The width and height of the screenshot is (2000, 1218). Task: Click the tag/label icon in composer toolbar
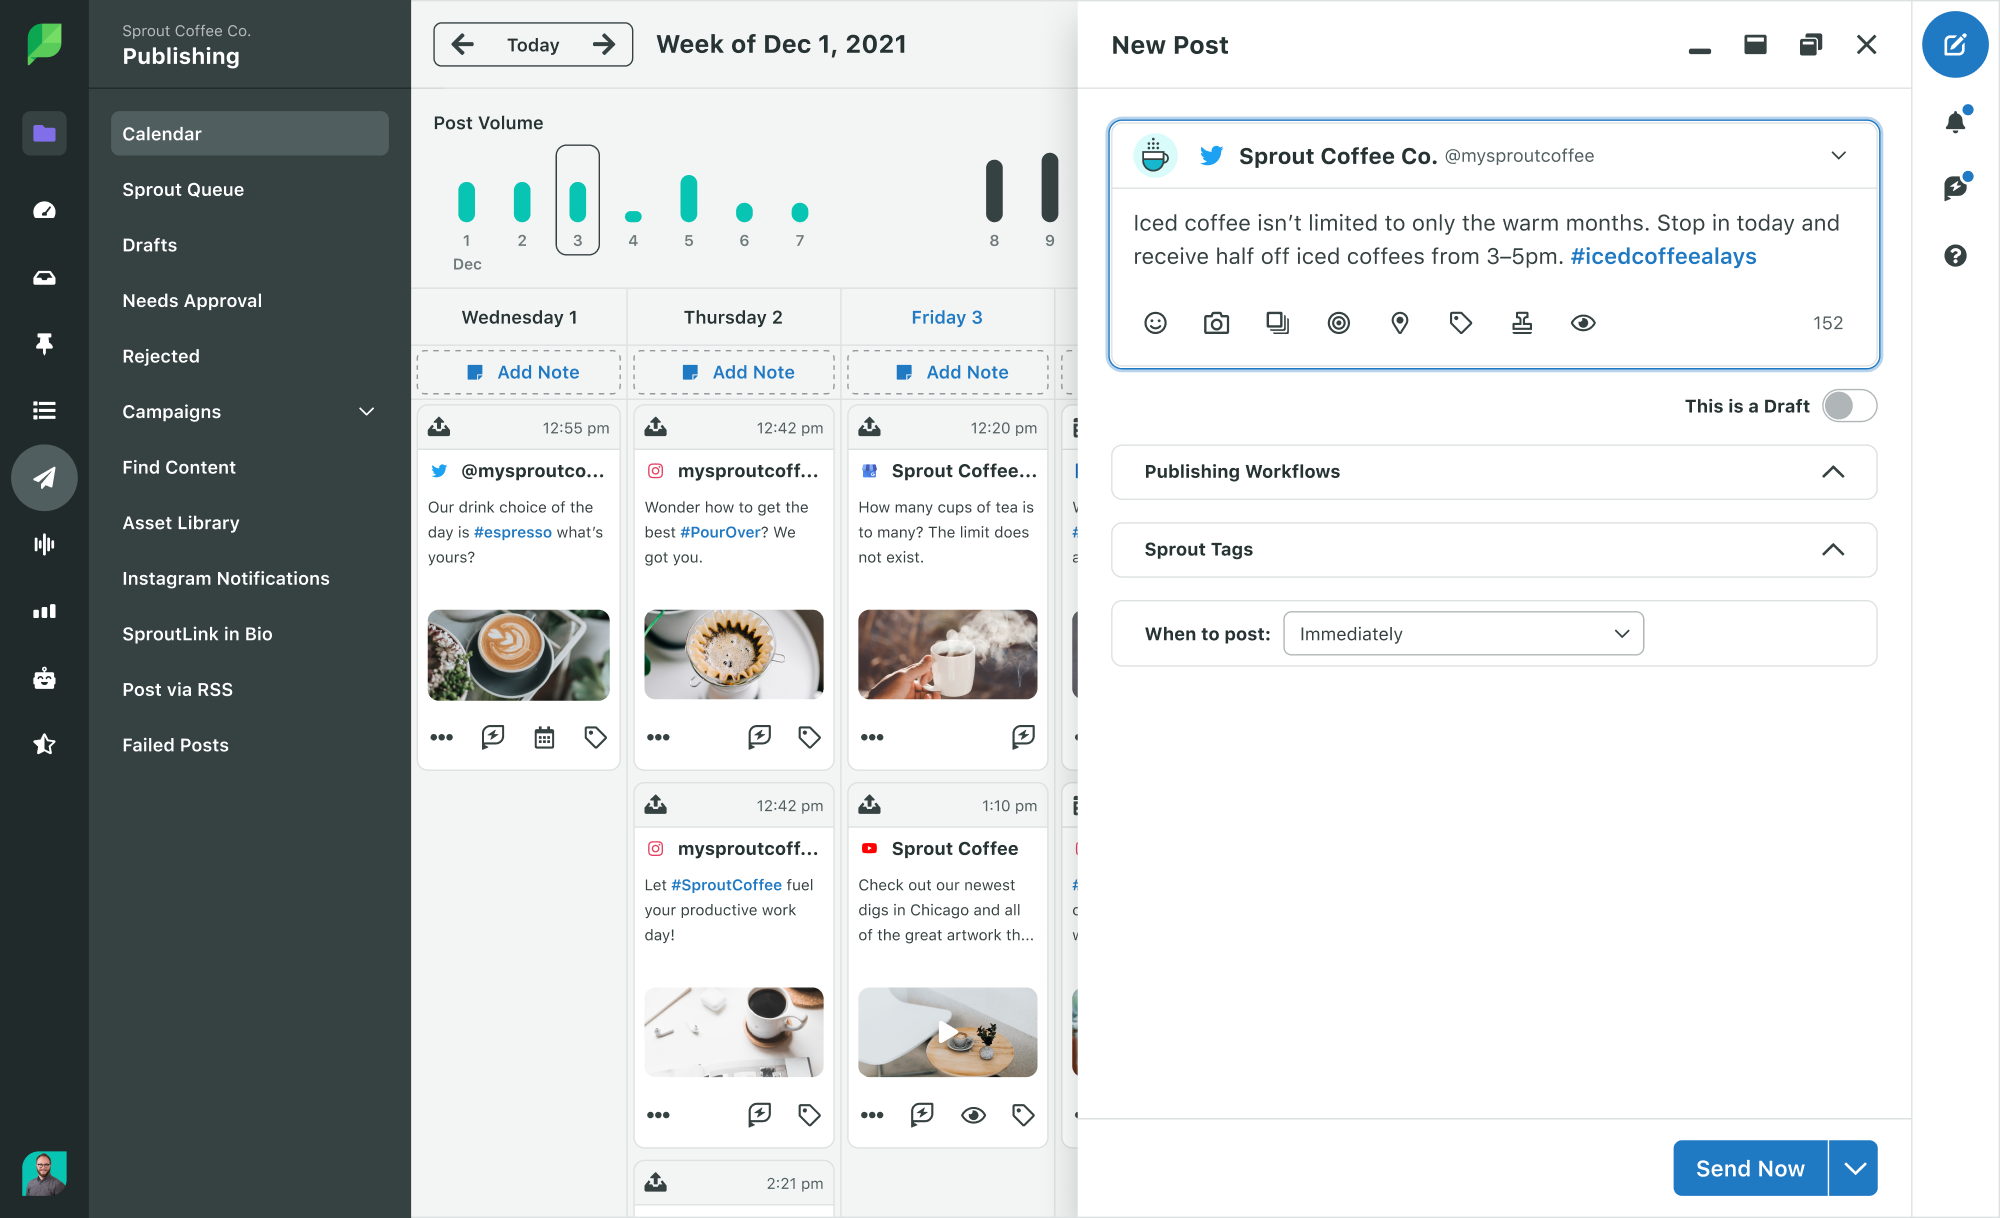coord(1461,321)
